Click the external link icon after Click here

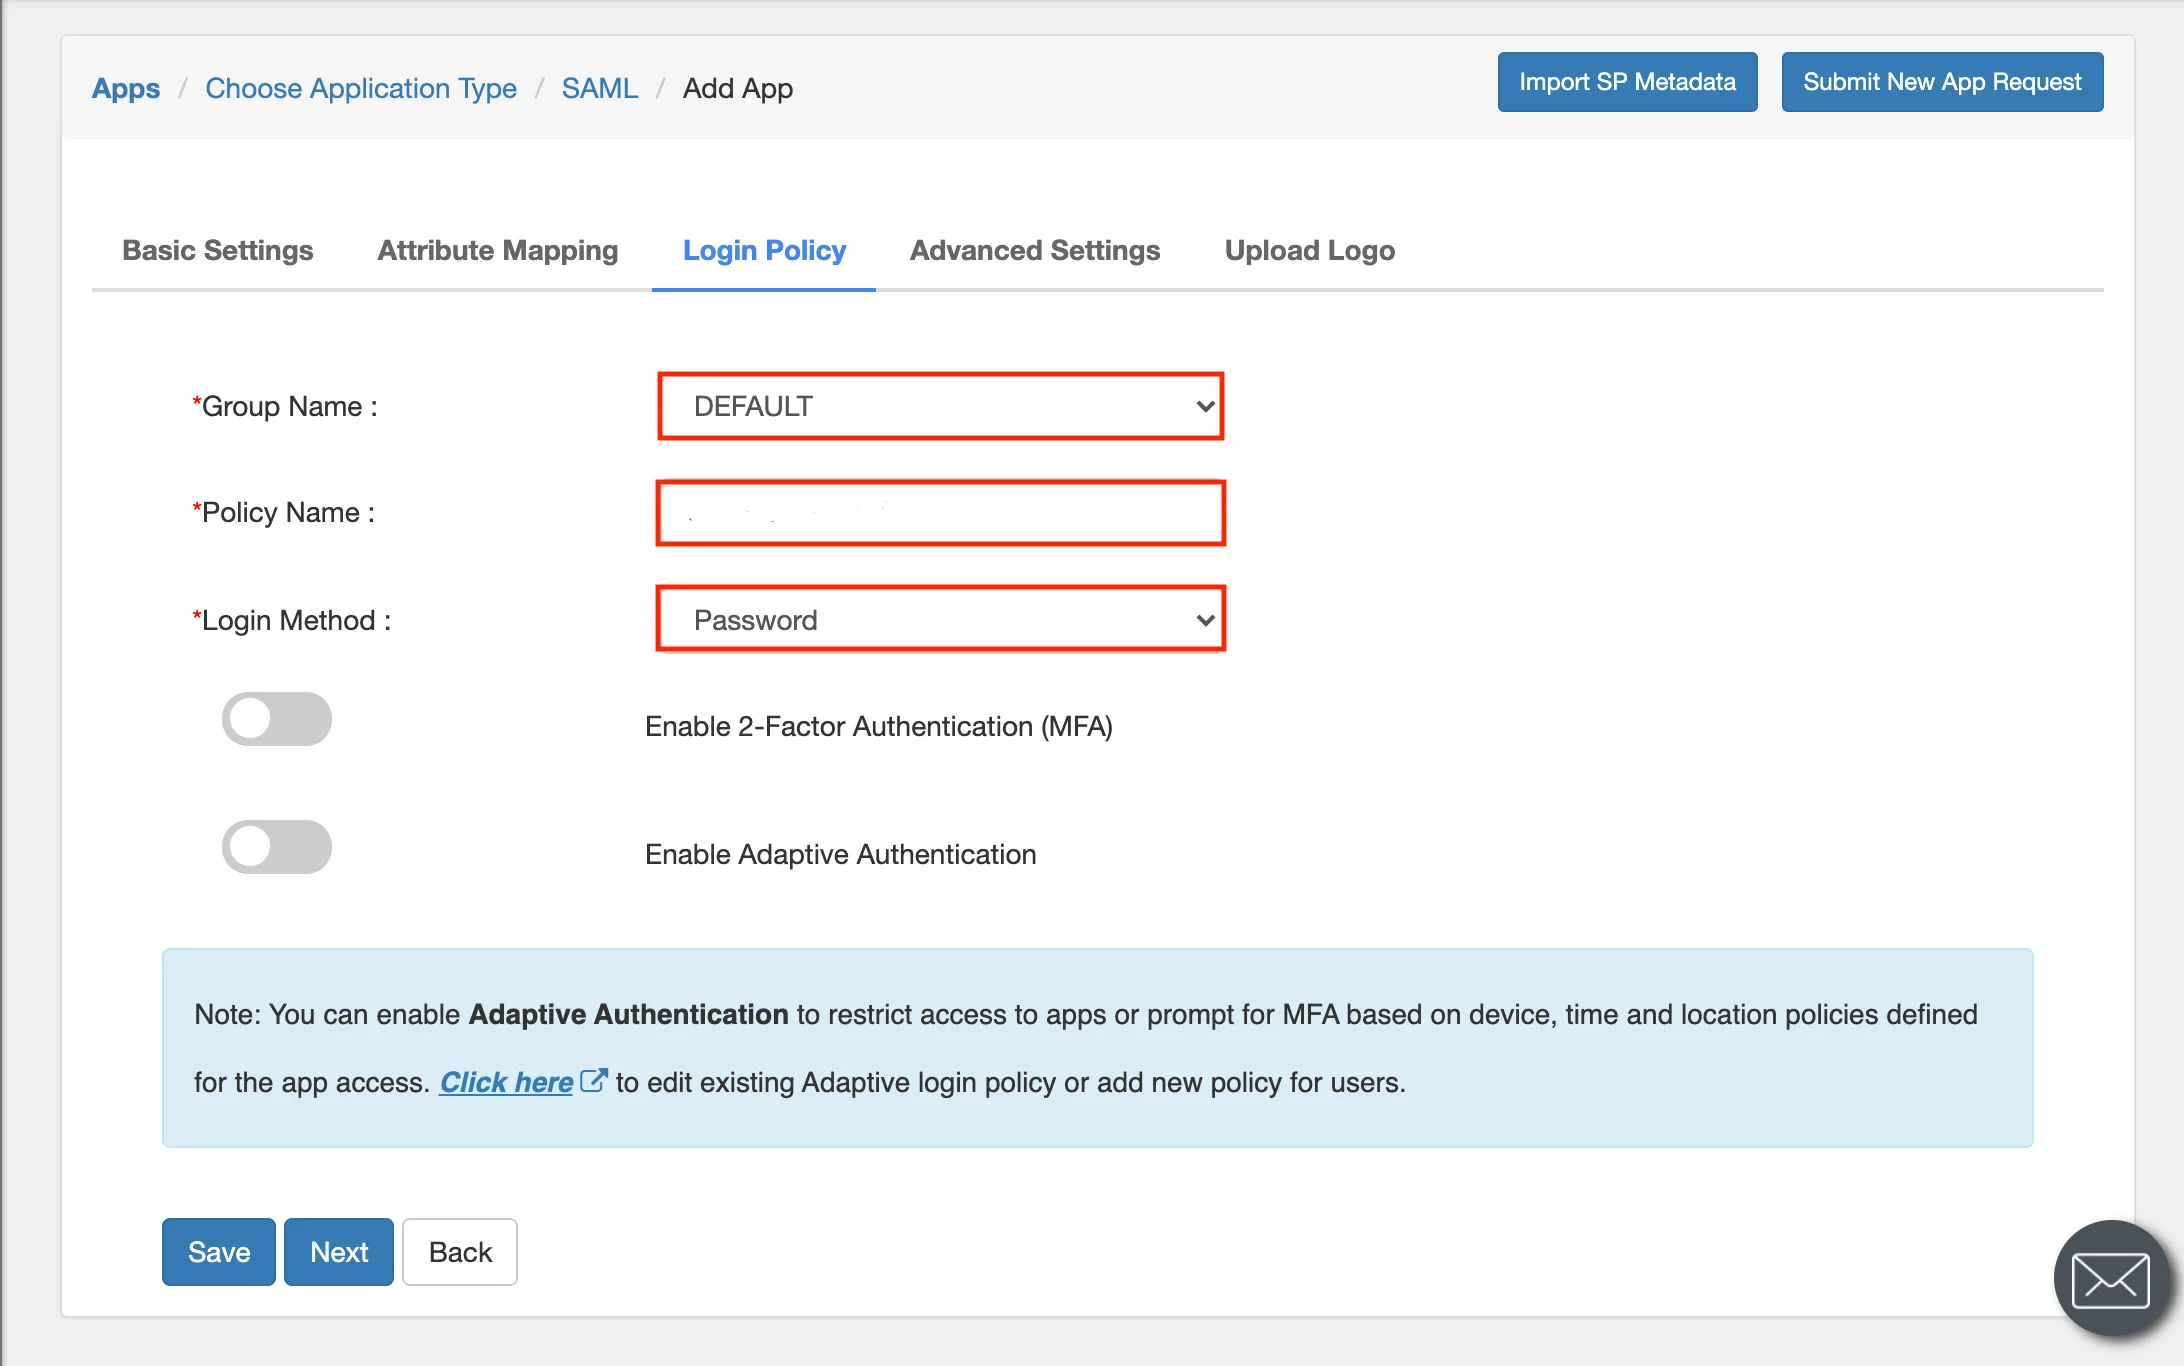click(x=594, y=1081)
